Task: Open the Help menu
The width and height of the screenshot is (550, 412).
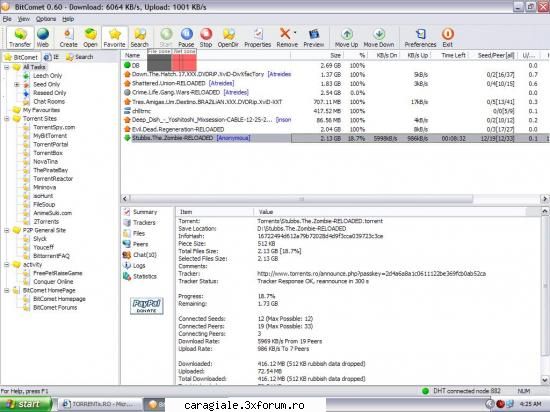Action: click(68, 19)
